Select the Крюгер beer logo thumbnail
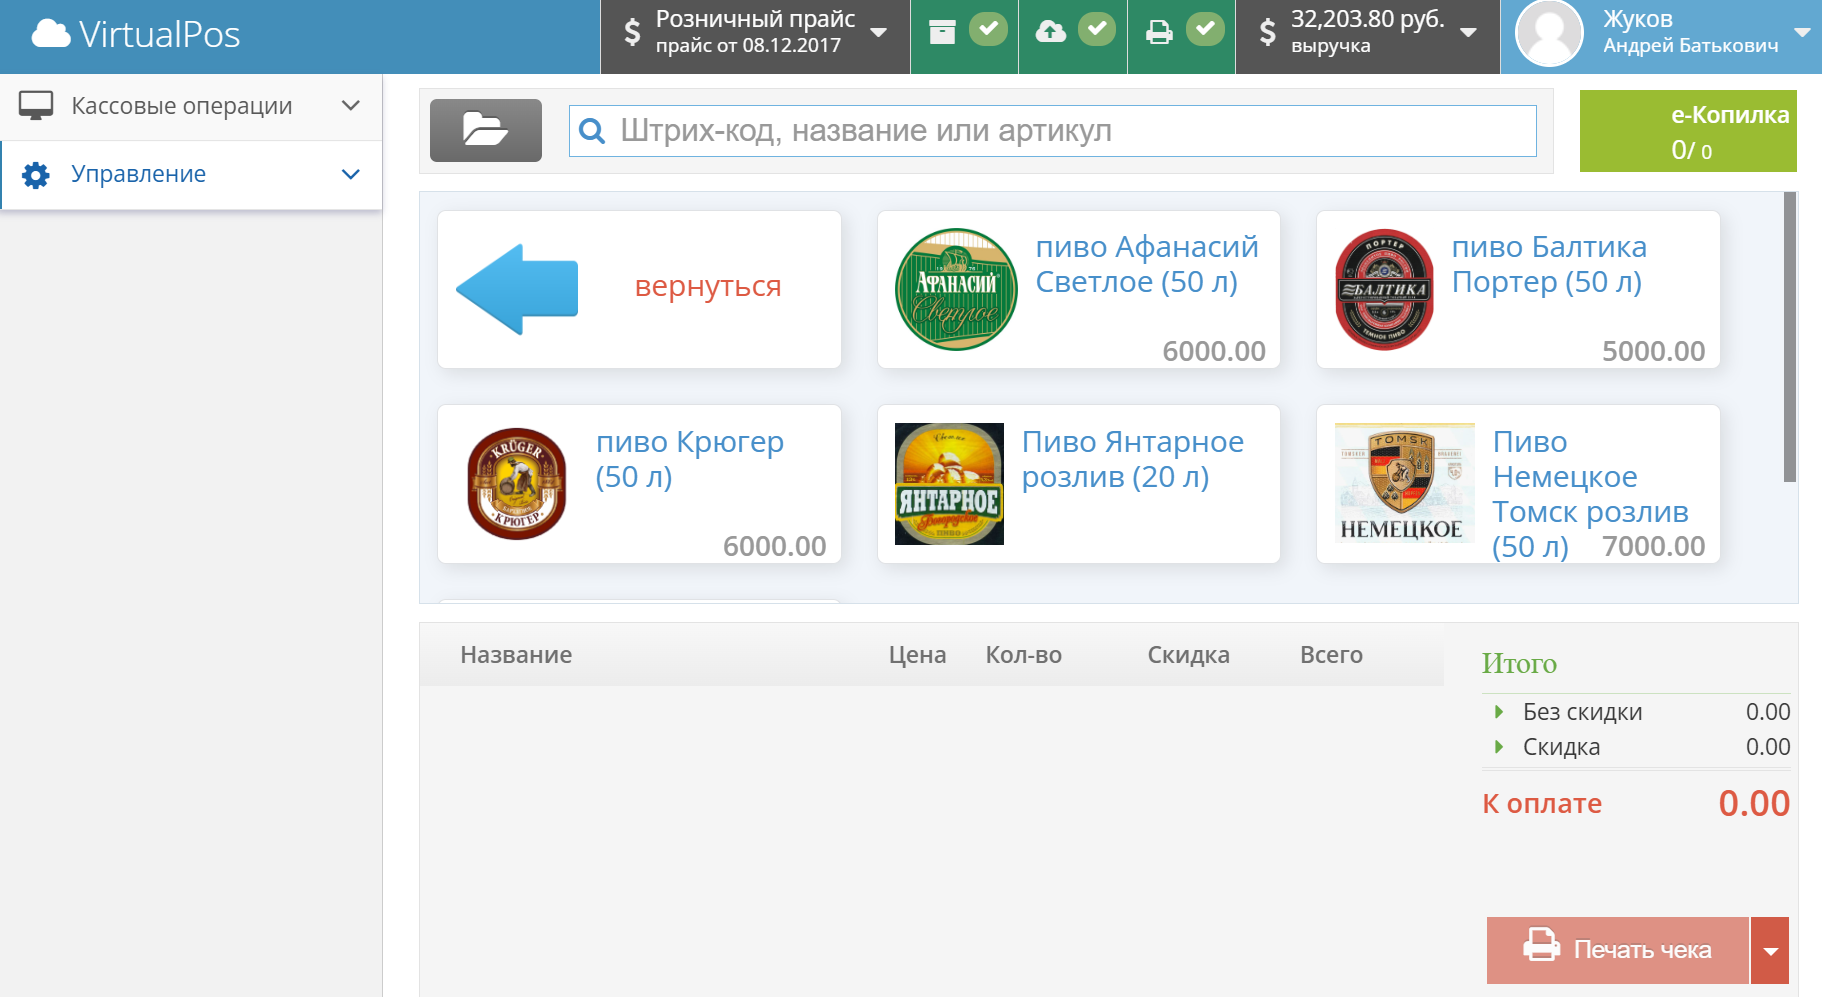This screenshot has height=997, width=1822. tap(517, 484)
